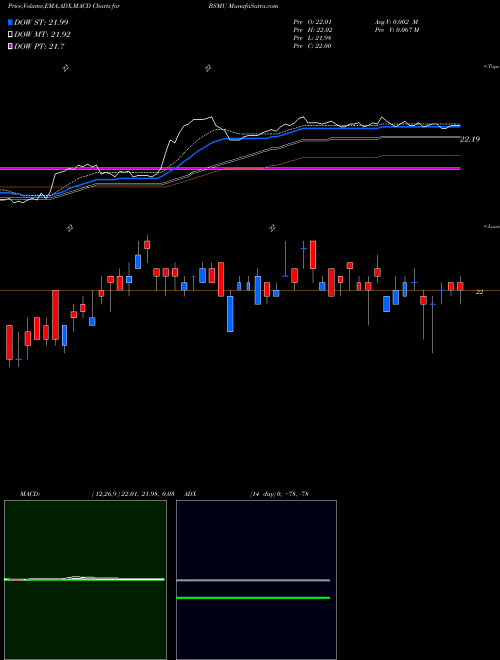Click the ADX '(14 day) 0, +78, -78' values

tap(279, 494)
